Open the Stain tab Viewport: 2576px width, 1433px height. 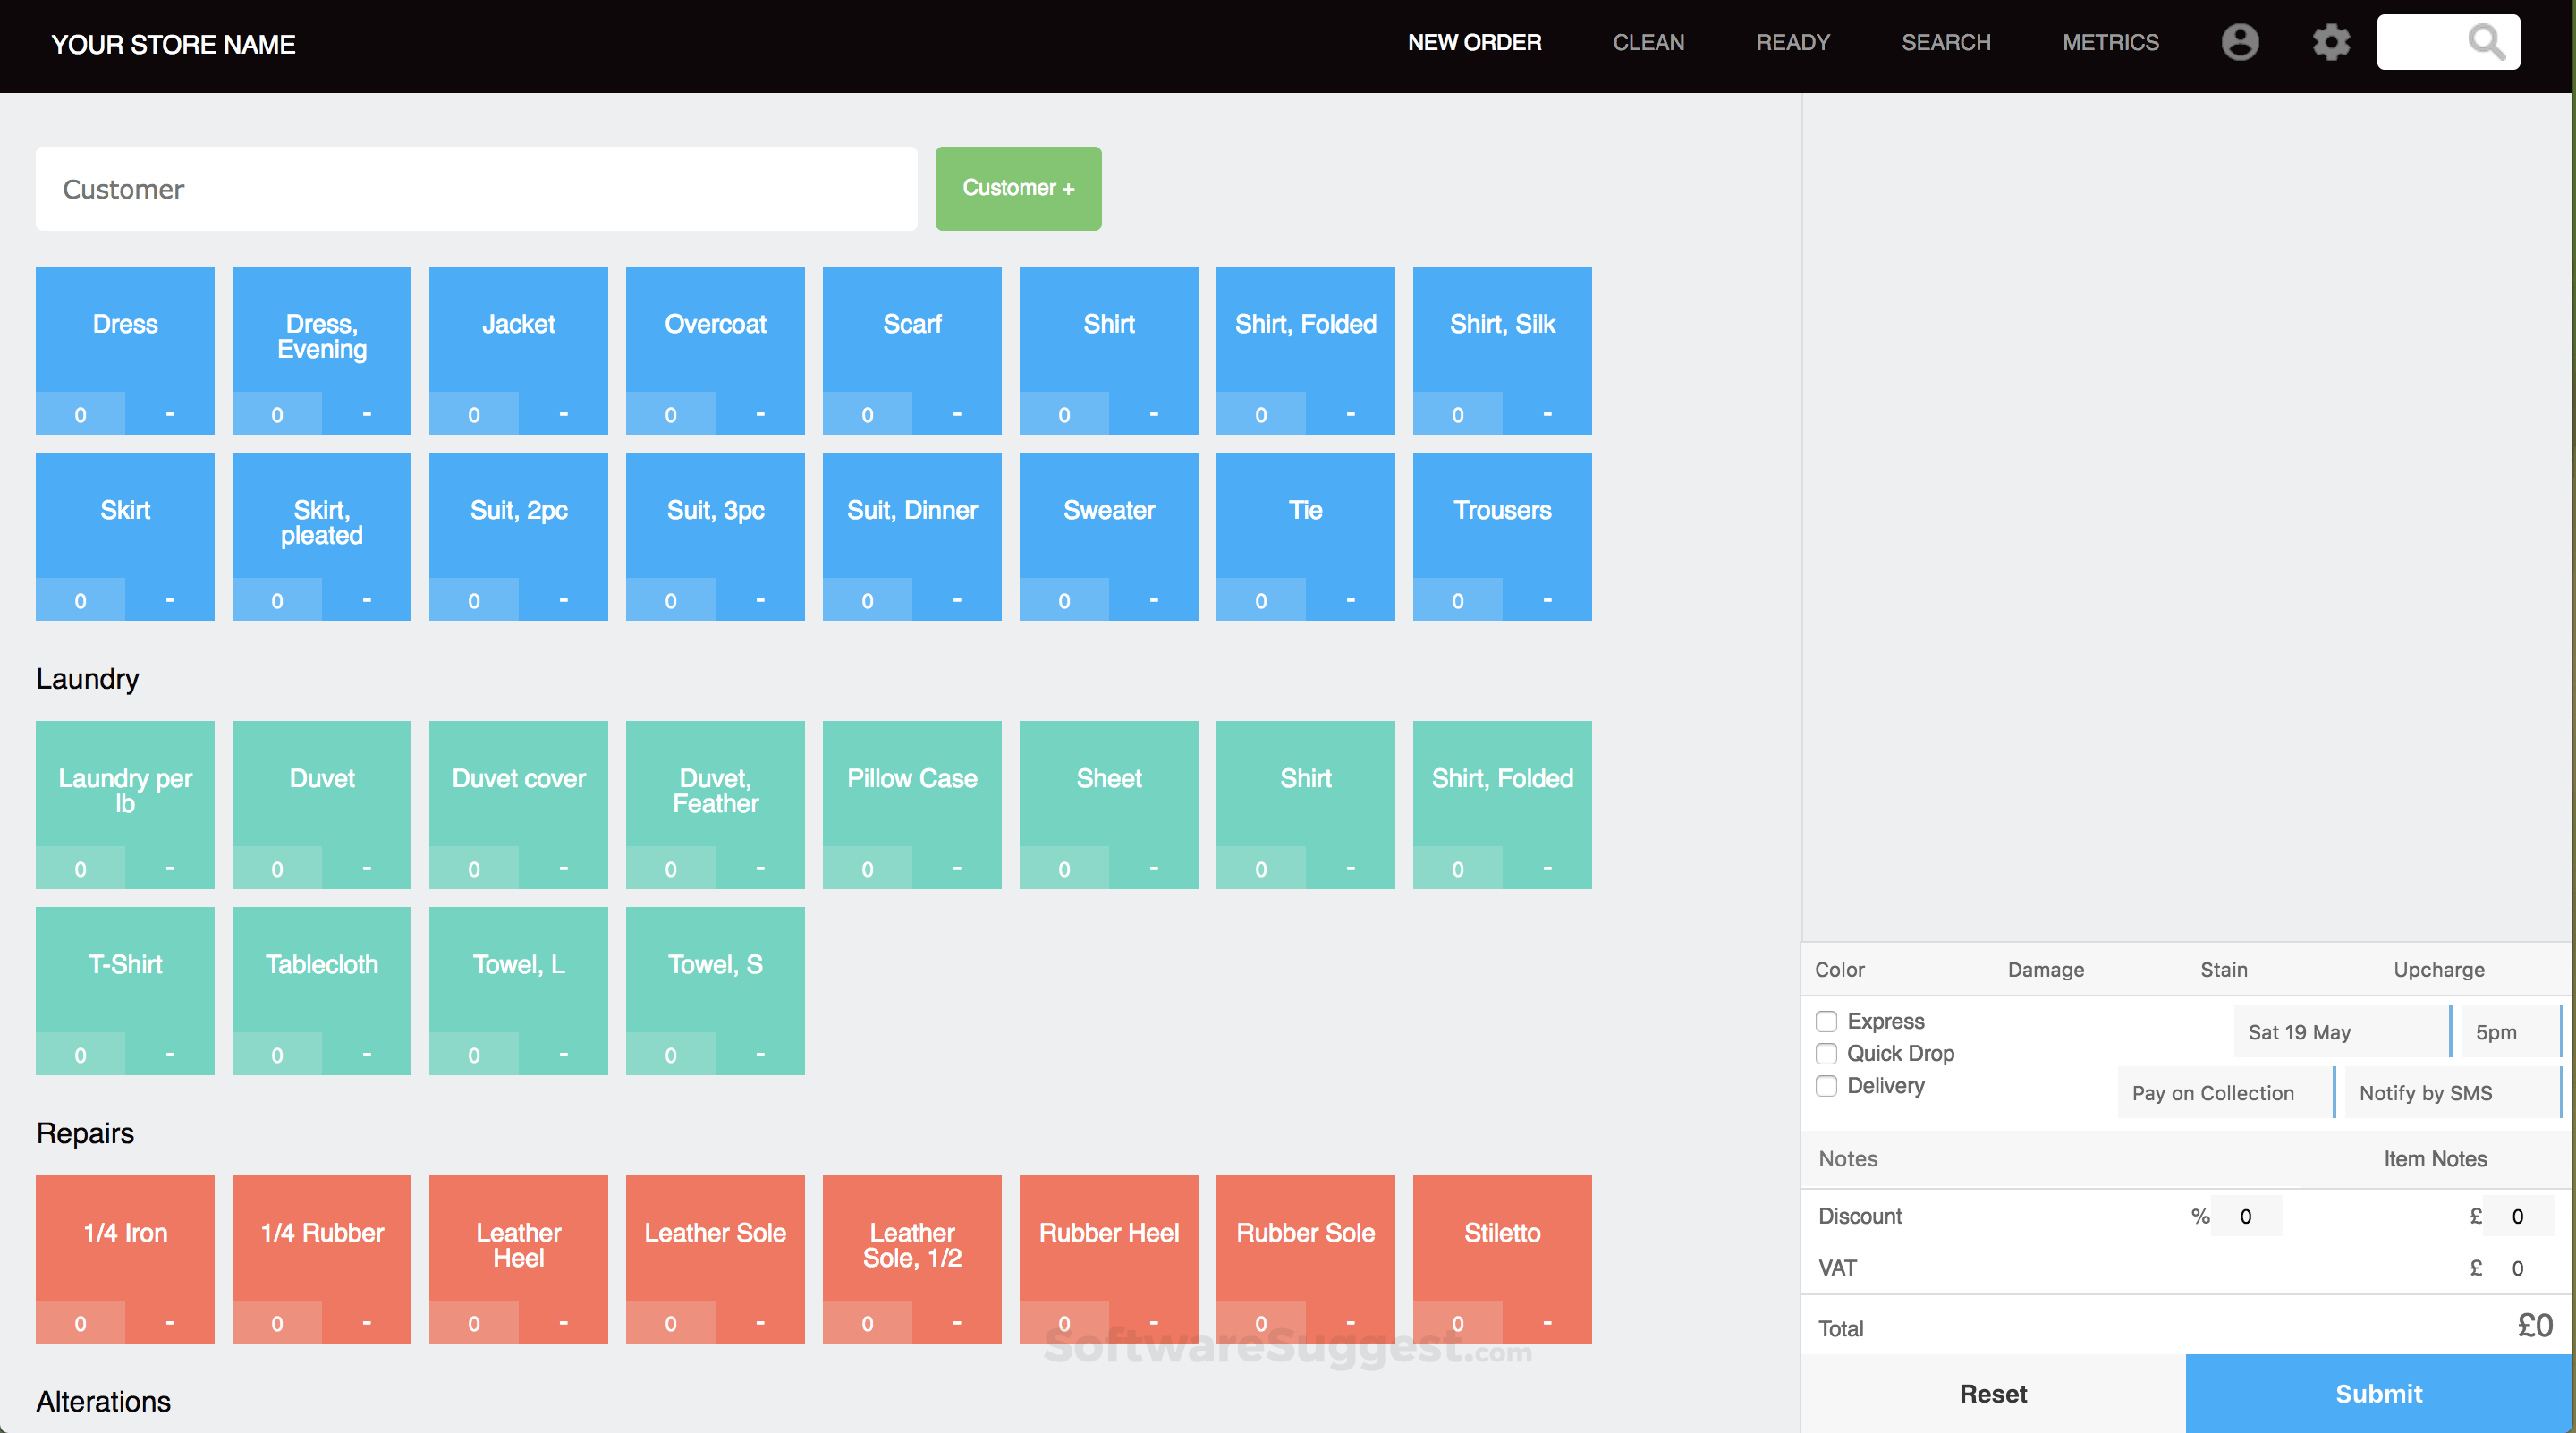click(2223, 969)
